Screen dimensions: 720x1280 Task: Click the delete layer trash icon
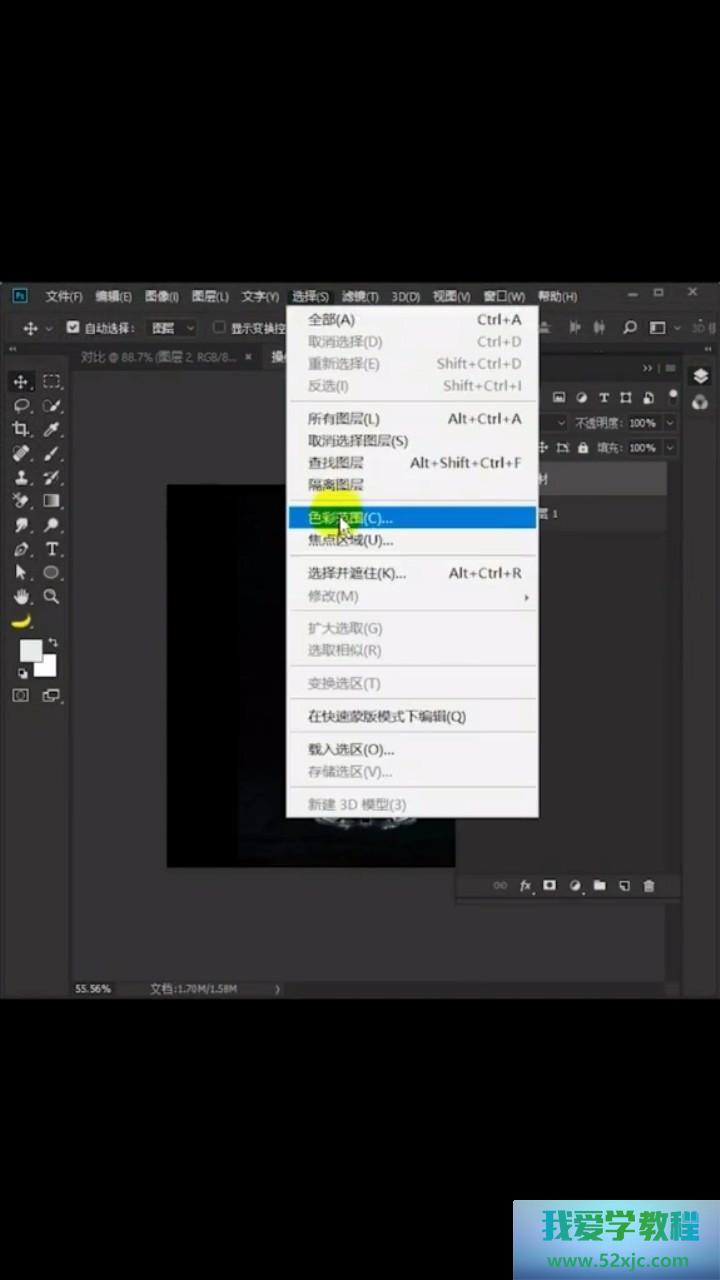[649, 886]
